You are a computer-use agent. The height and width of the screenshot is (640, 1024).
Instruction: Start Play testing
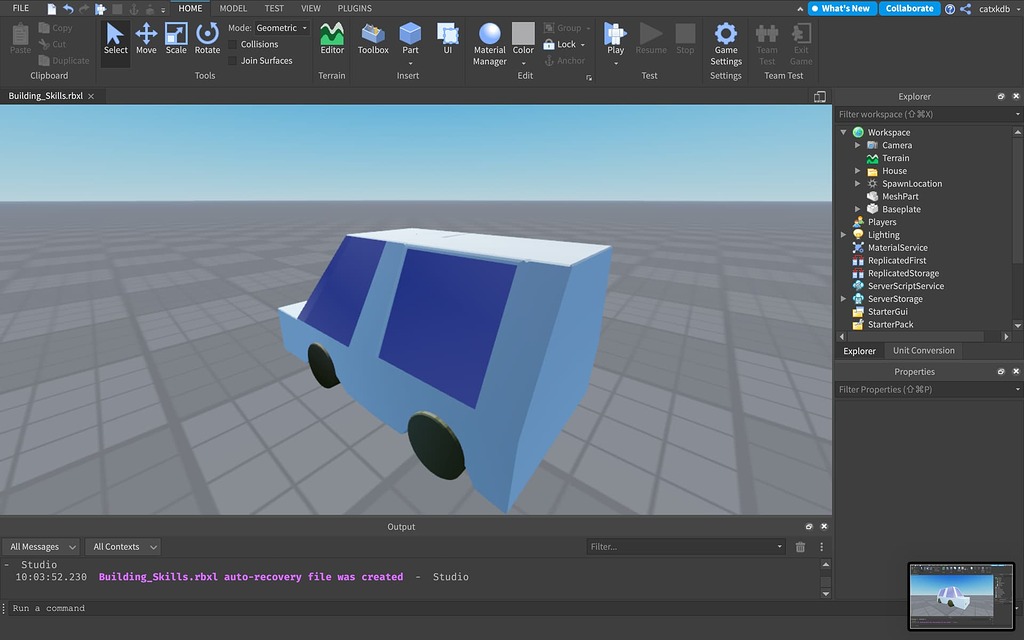click(x=614, y=38)
